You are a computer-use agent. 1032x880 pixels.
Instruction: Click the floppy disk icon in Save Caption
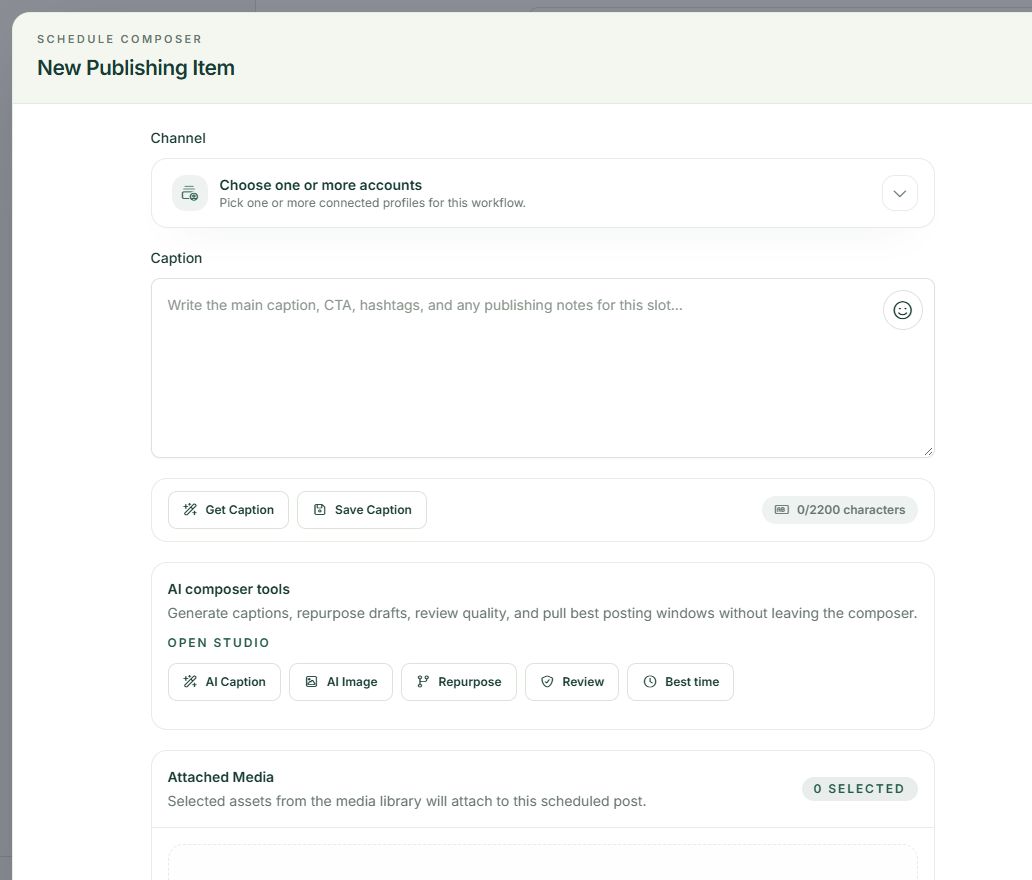tap(320, 509)
